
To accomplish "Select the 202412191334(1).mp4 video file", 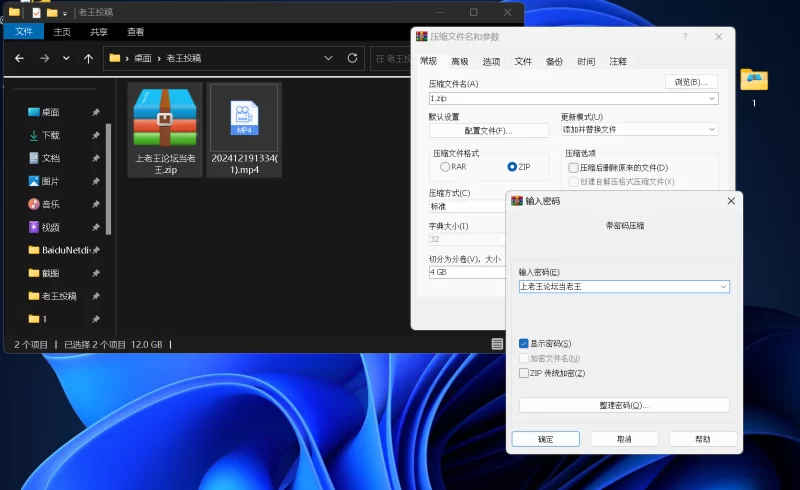I will pos(244,130).
